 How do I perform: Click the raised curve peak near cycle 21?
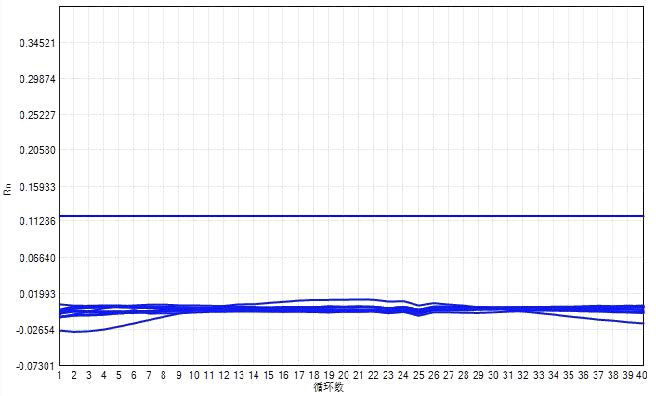[x=358, y=299]
